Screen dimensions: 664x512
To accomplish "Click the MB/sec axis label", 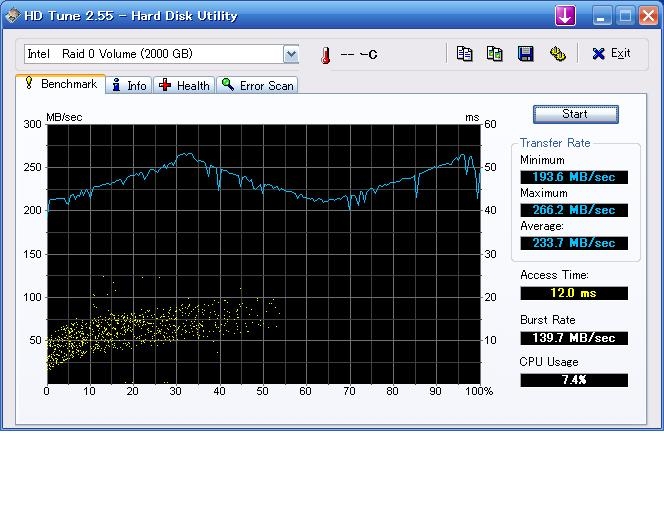I will (64, 117).
